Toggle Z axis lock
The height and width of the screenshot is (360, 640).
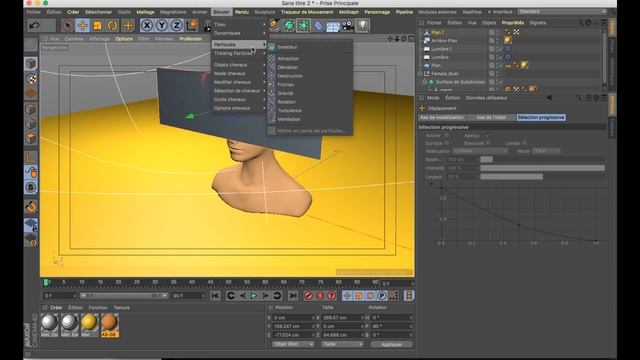pyautogui.click(x=176, y=26)
